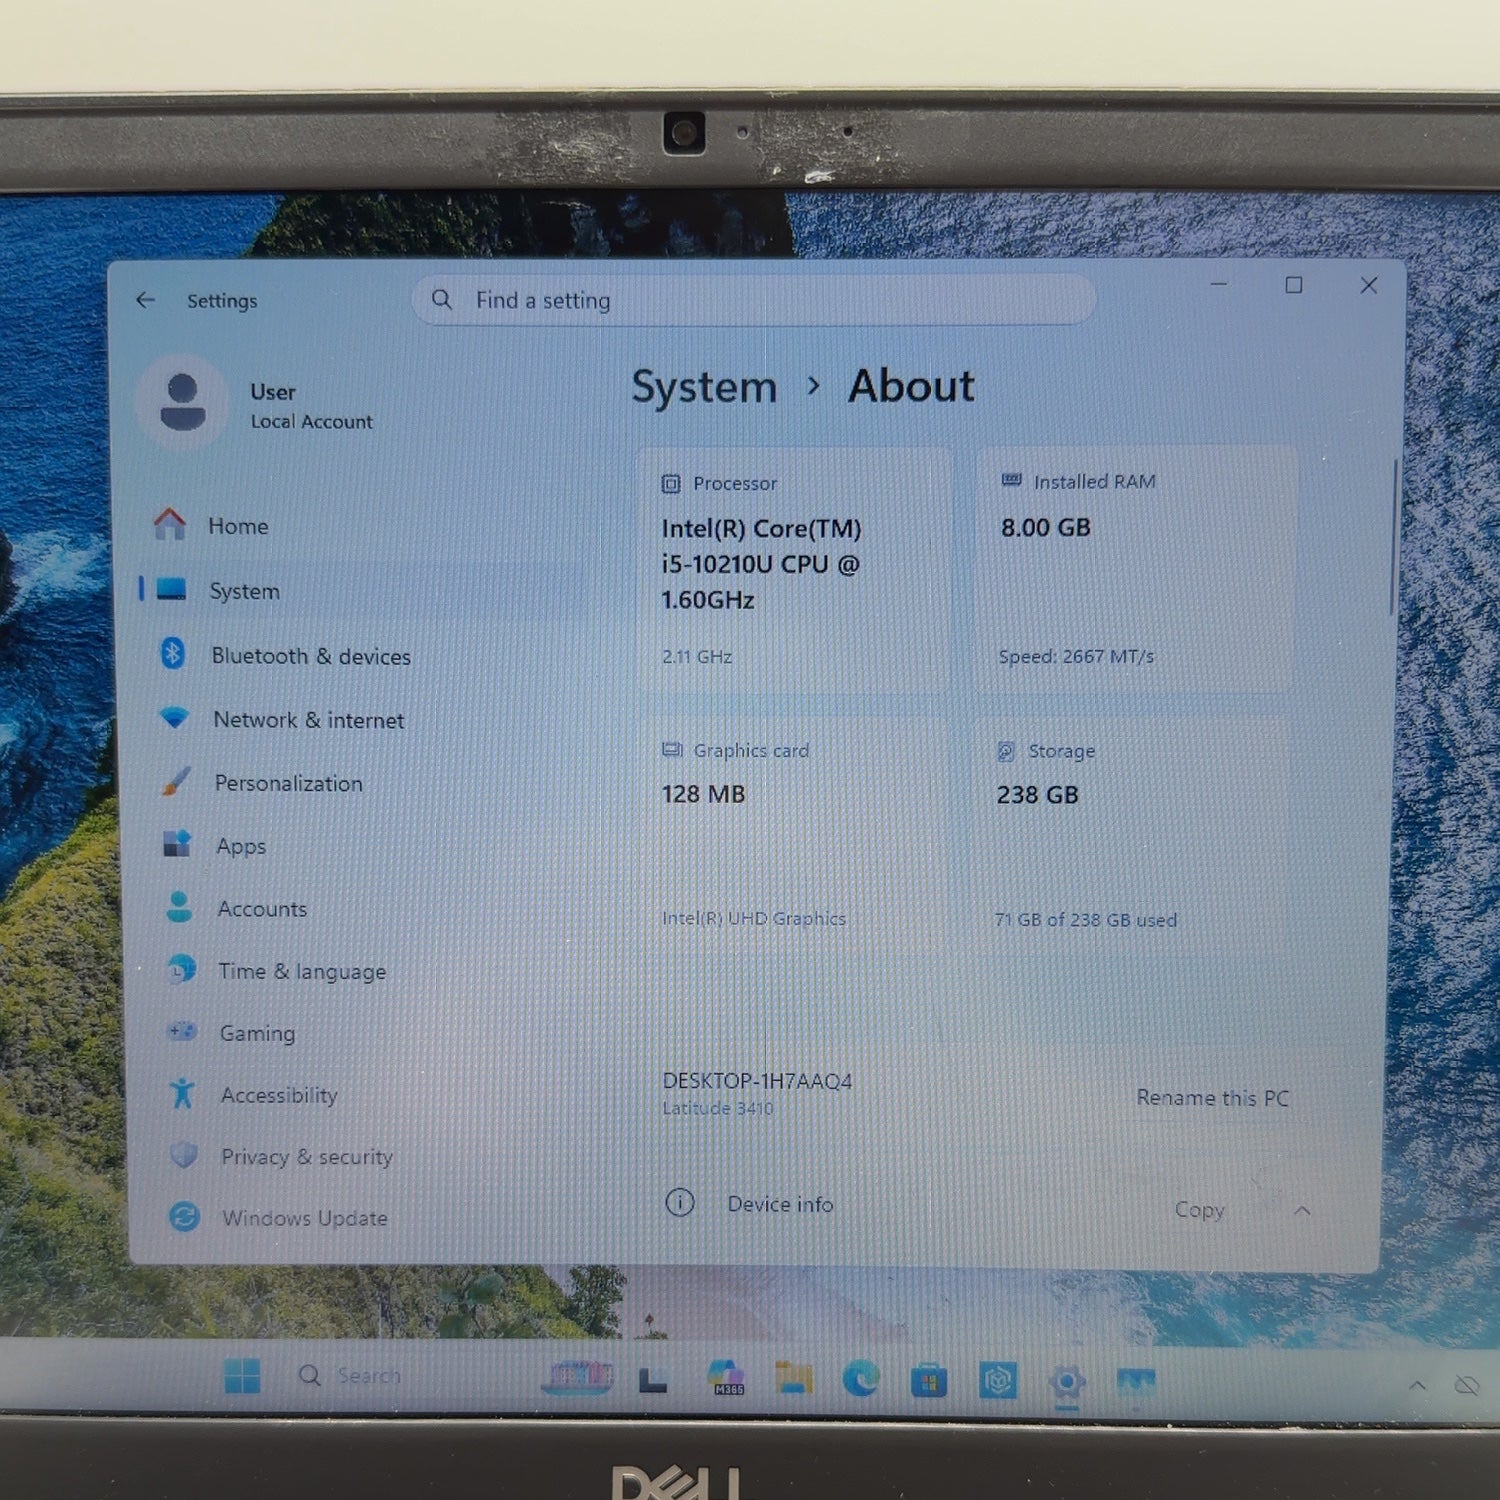Click the DESKTOP-1H7AAQ4 device name
This screenshot has width=1500, height=1500.
point(757,1081)
